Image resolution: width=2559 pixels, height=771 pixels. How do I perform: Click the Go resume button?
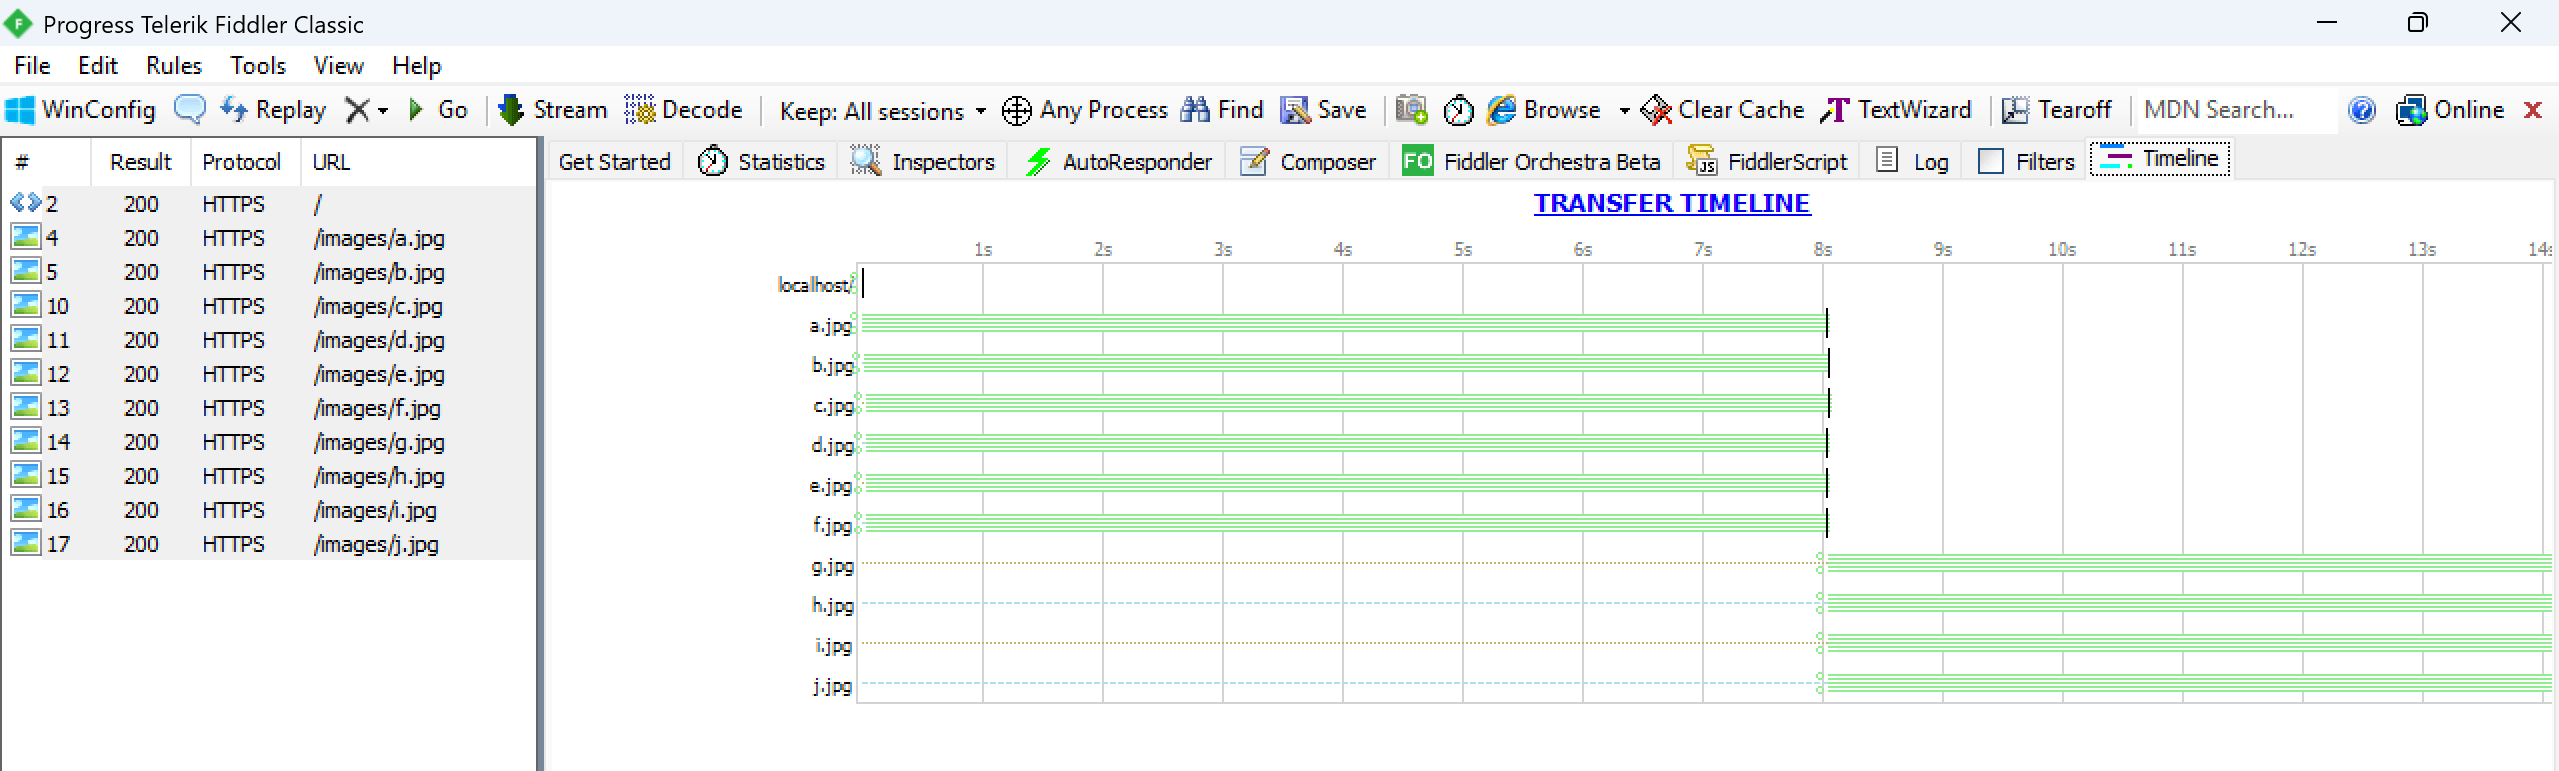click(439, 110)
